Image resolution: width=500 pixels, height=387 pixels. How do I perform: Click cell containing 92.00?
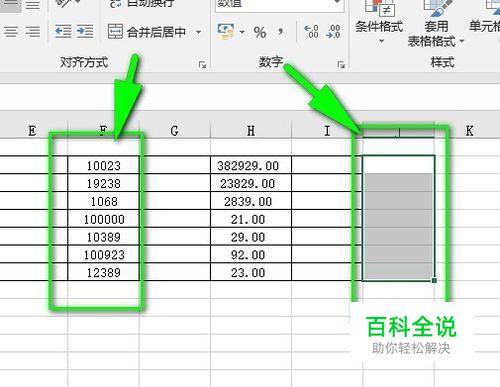[x=251, y=254]
